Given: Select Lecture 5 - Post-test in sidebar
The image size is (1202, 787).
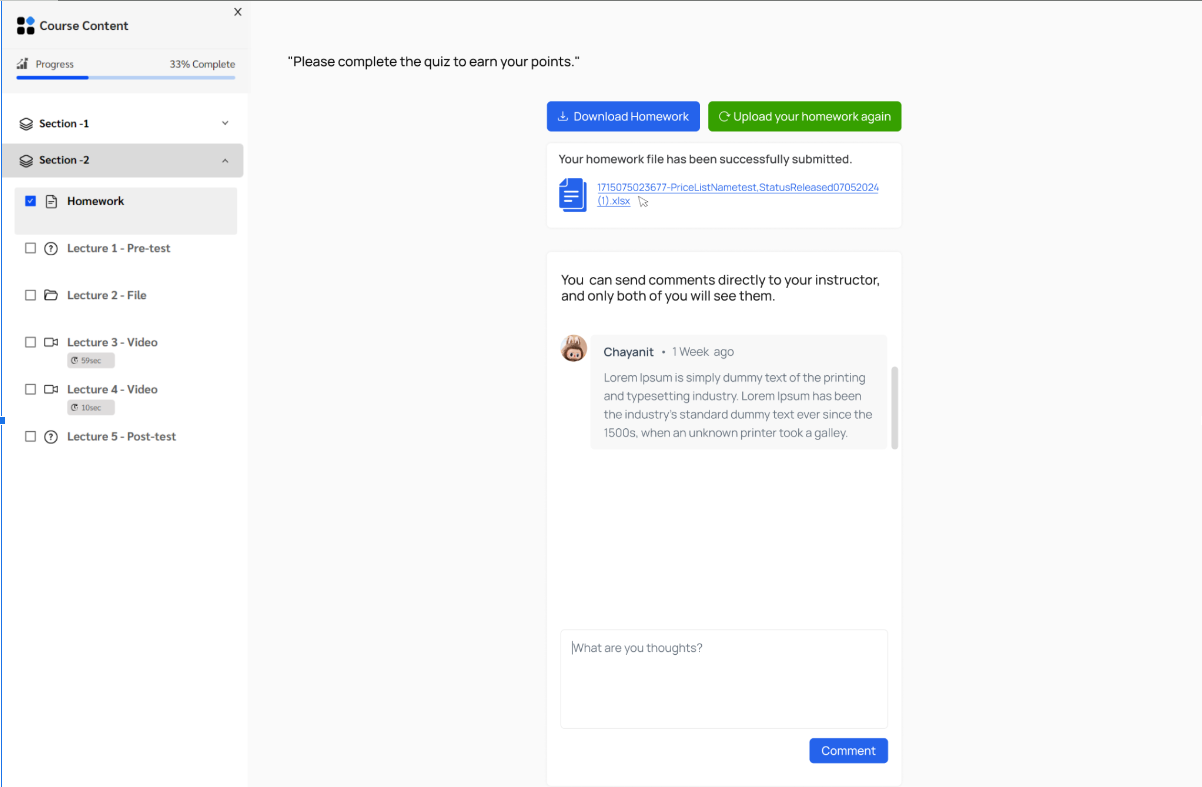Looking at the screenshot, I should [x=121, y=437].
